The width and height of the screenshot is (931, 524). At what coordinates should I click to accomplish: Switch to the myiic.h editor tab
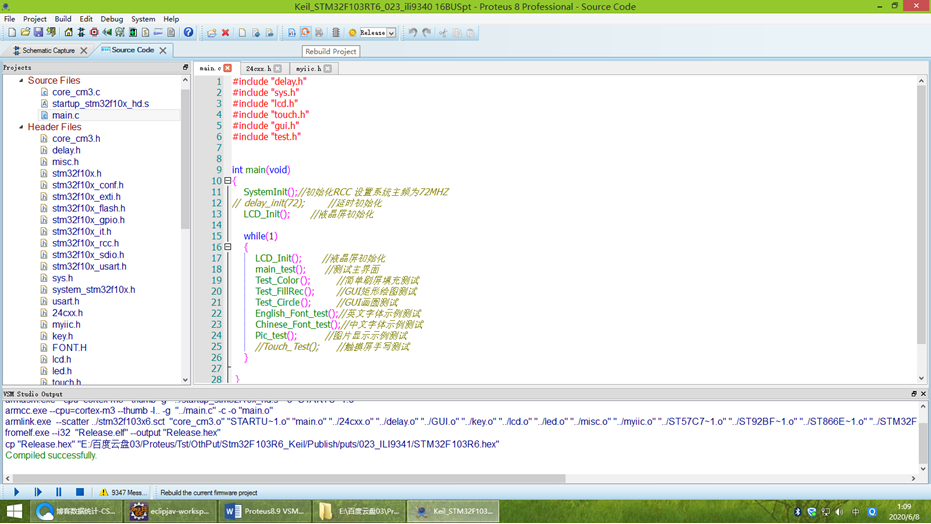click(308, 68)
